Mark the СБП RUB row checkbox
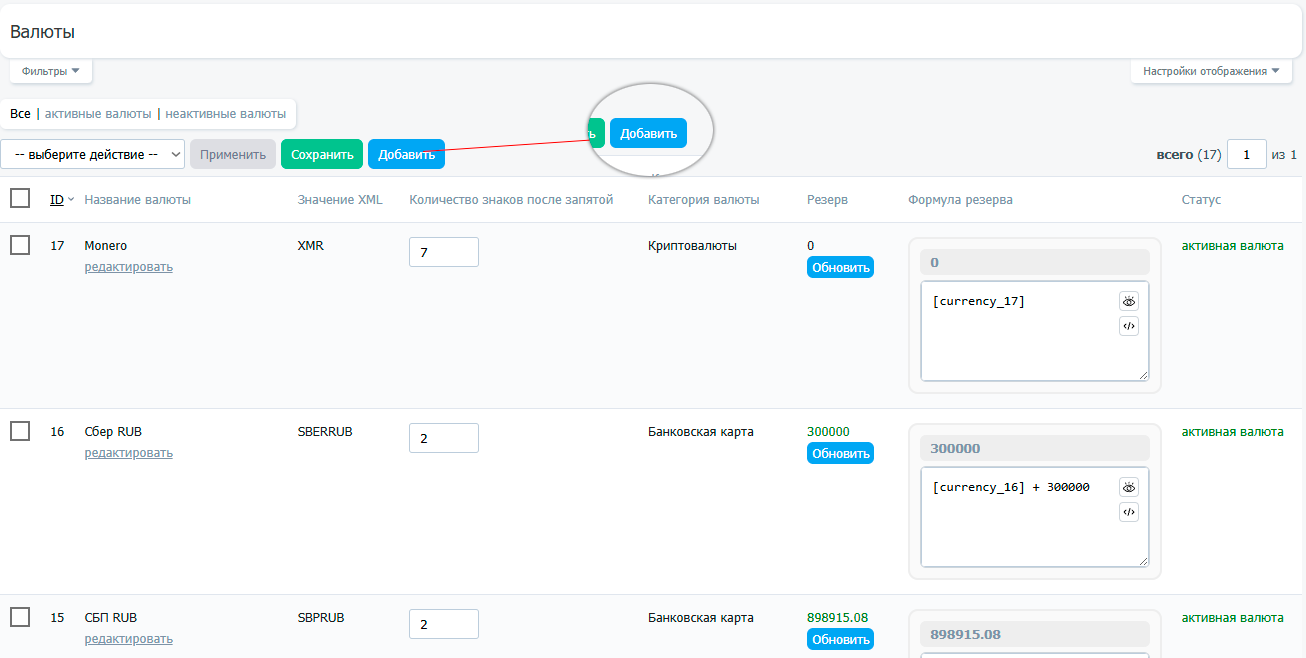 (20, 617)
